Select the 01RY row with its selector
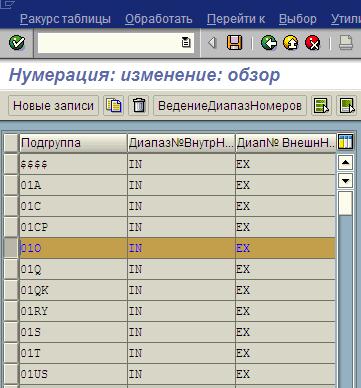 click(11, 311)
